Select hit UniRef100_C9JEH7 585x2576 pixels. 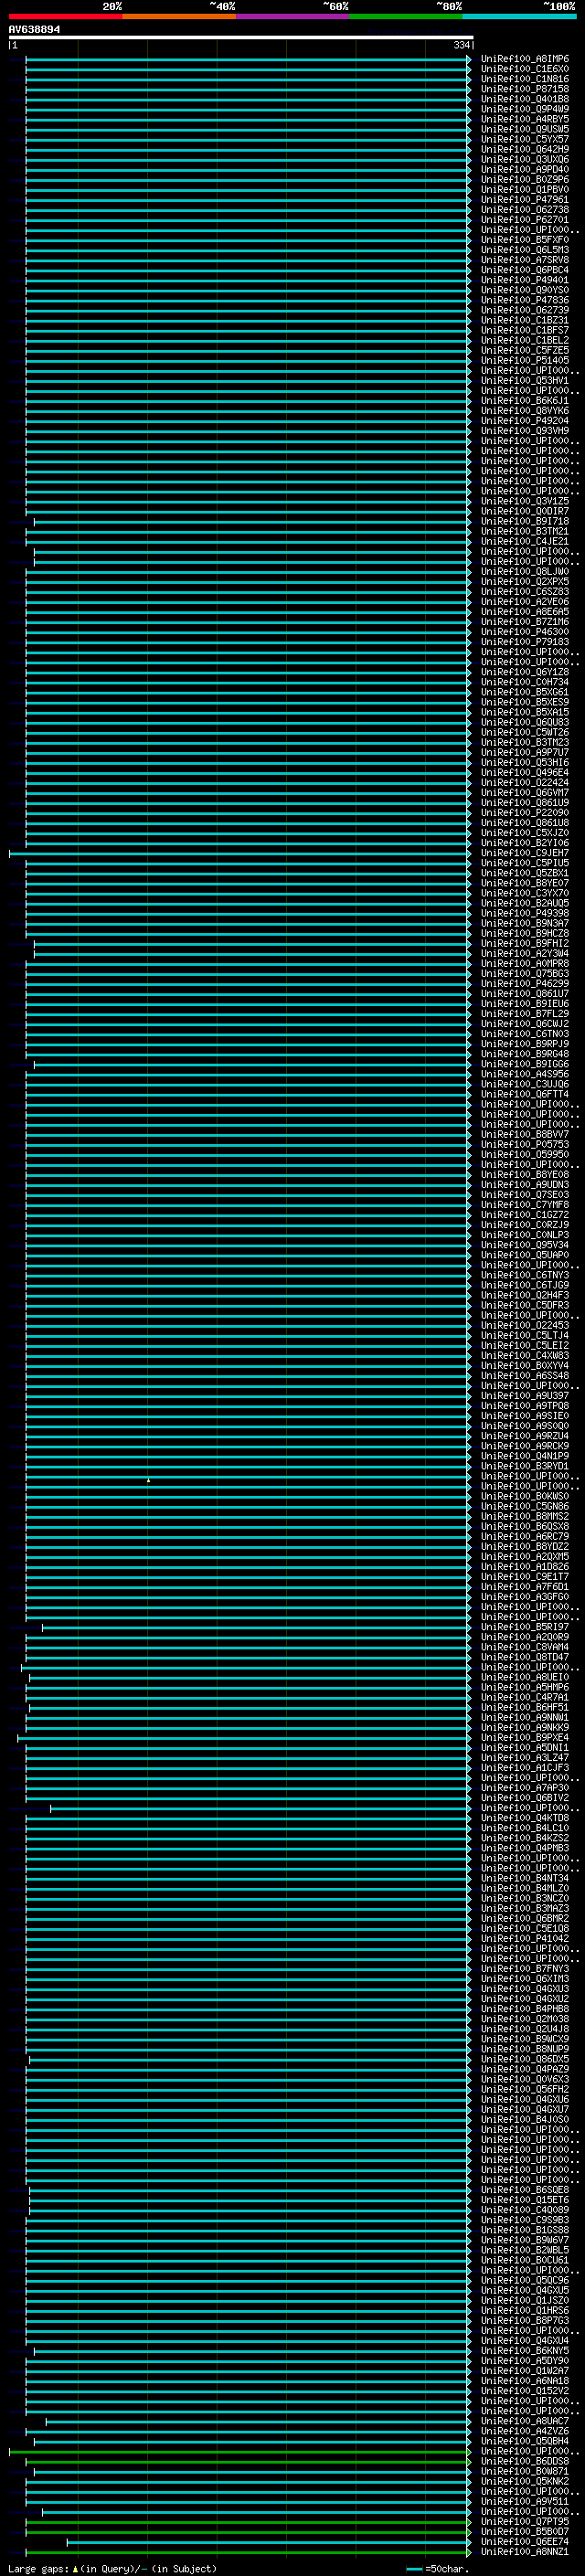coord(524,854)
